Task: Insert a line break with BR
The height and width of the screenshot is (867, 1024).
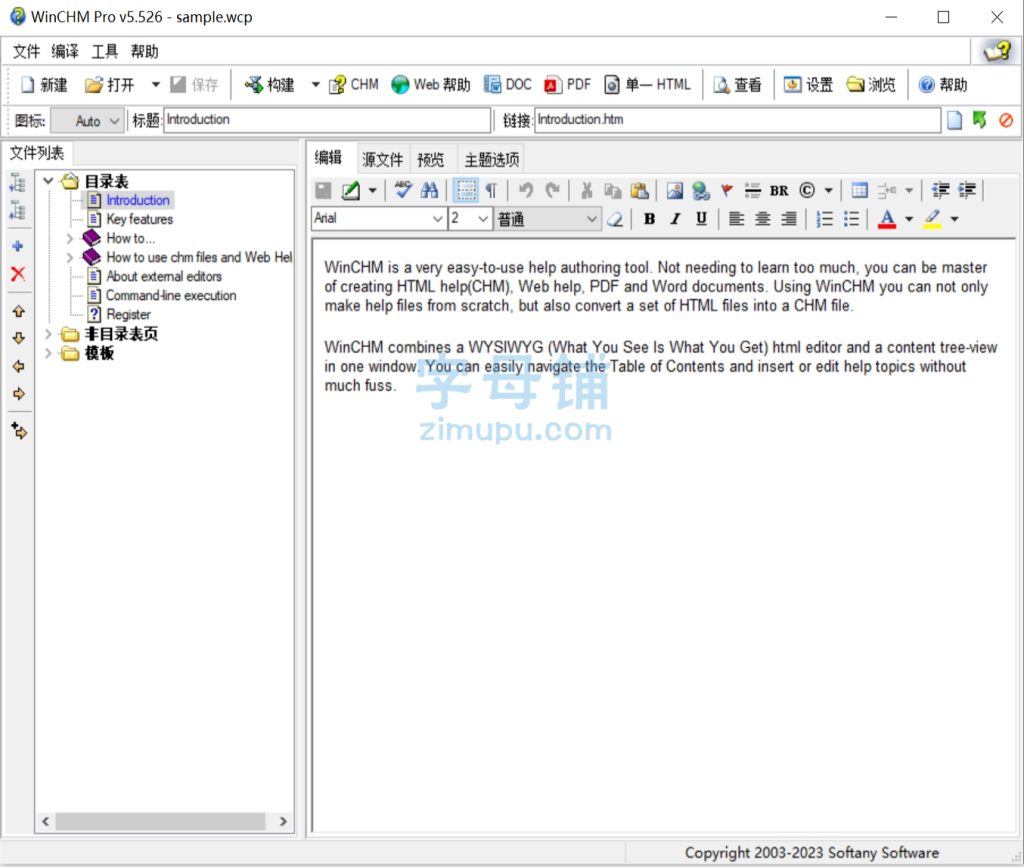Action: 778,191
